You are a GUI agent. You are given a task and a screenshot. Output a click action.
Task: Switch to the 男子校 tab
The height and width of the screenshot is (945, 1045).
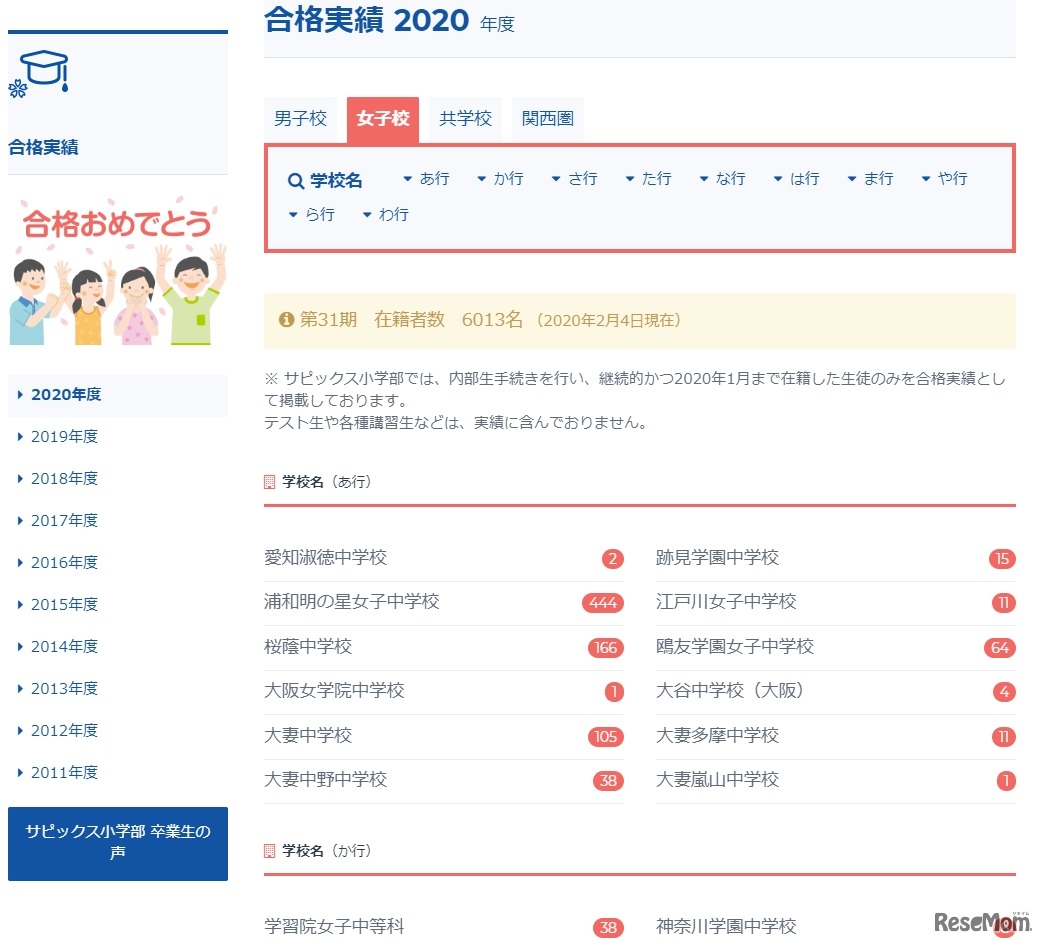303,118
